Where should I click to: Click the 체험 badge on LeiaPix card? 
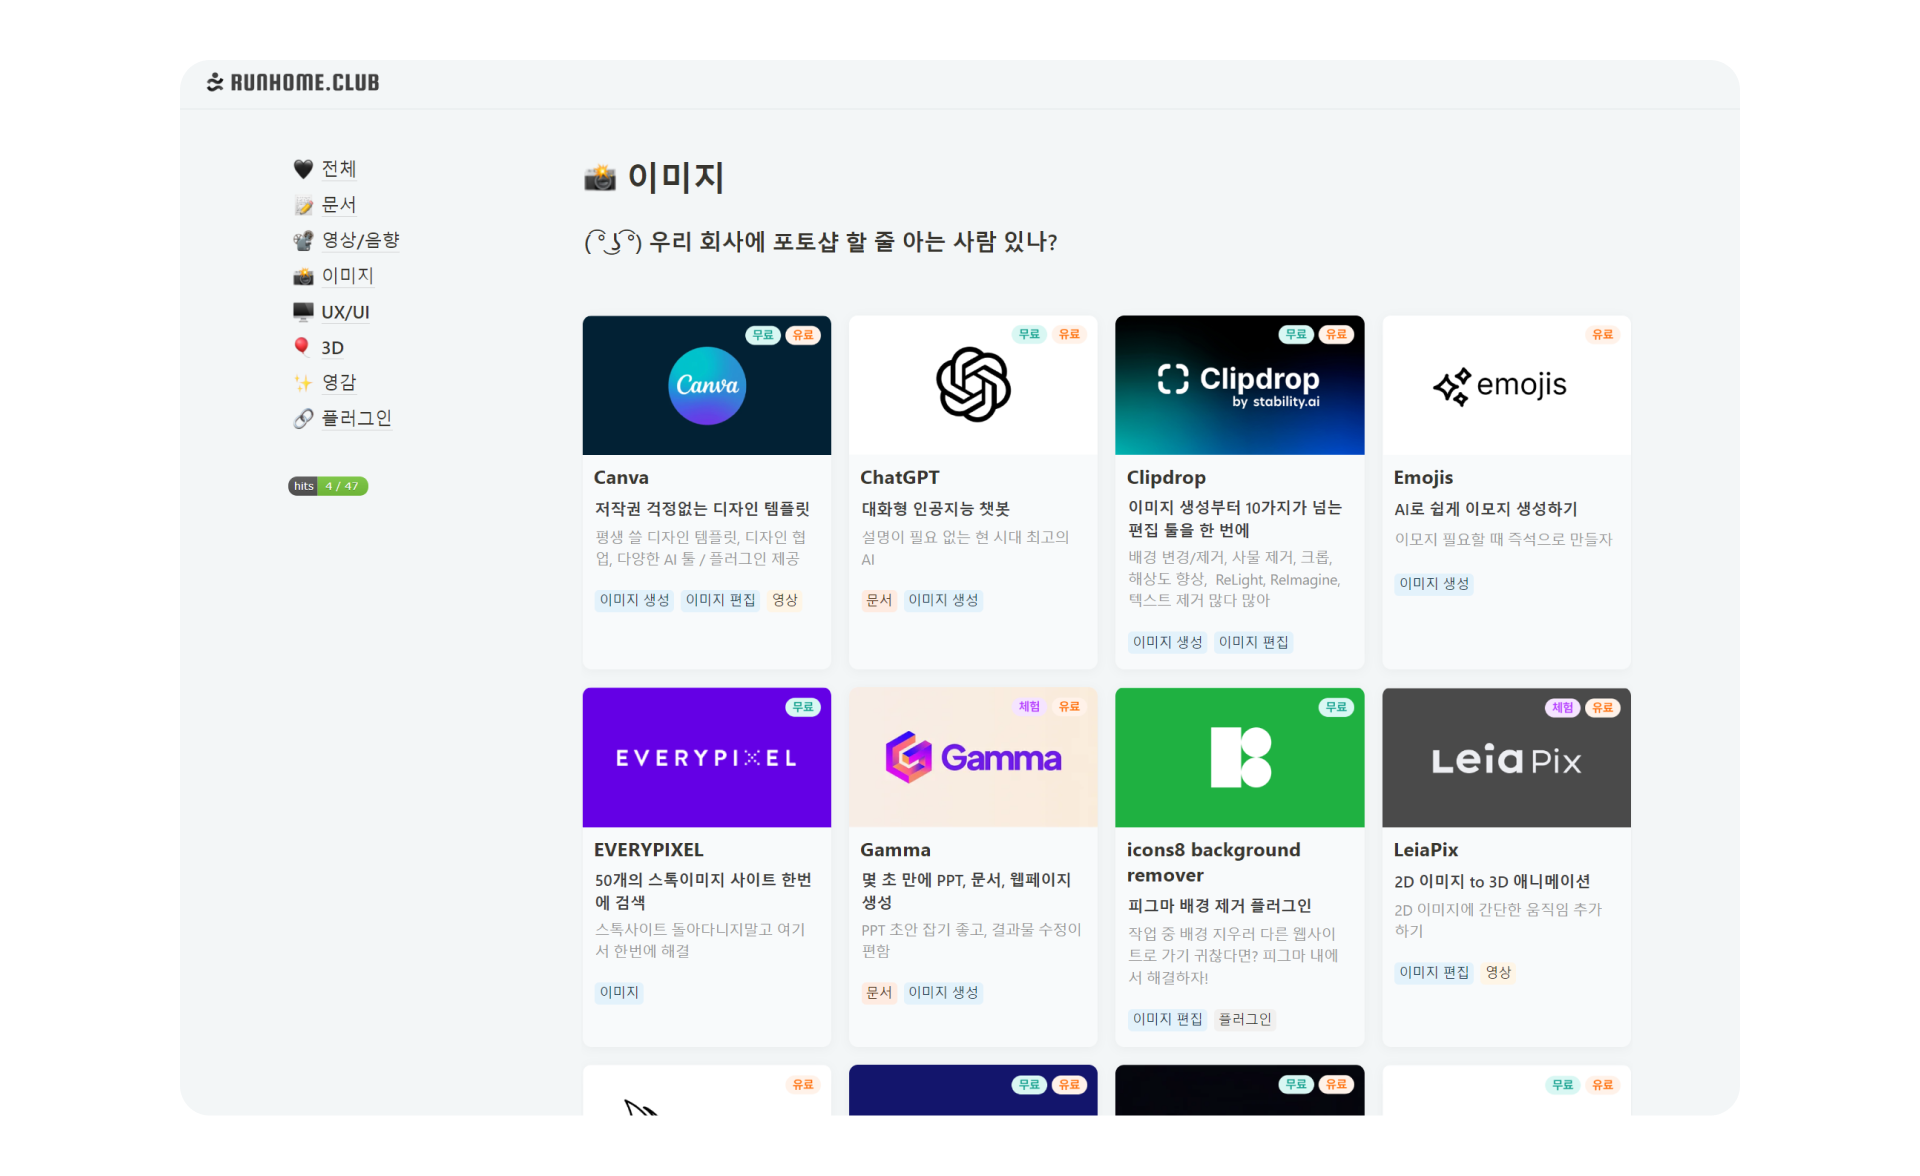1562,707
